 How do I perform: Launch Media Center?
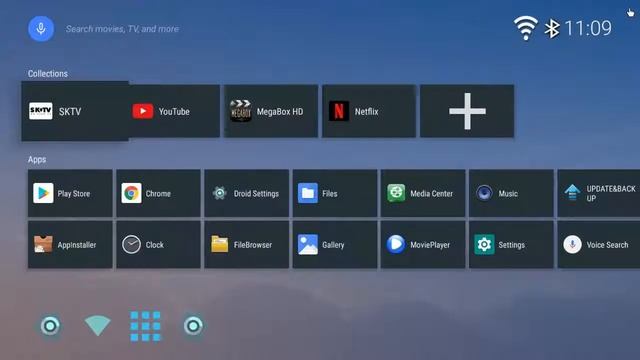(423, 193)
